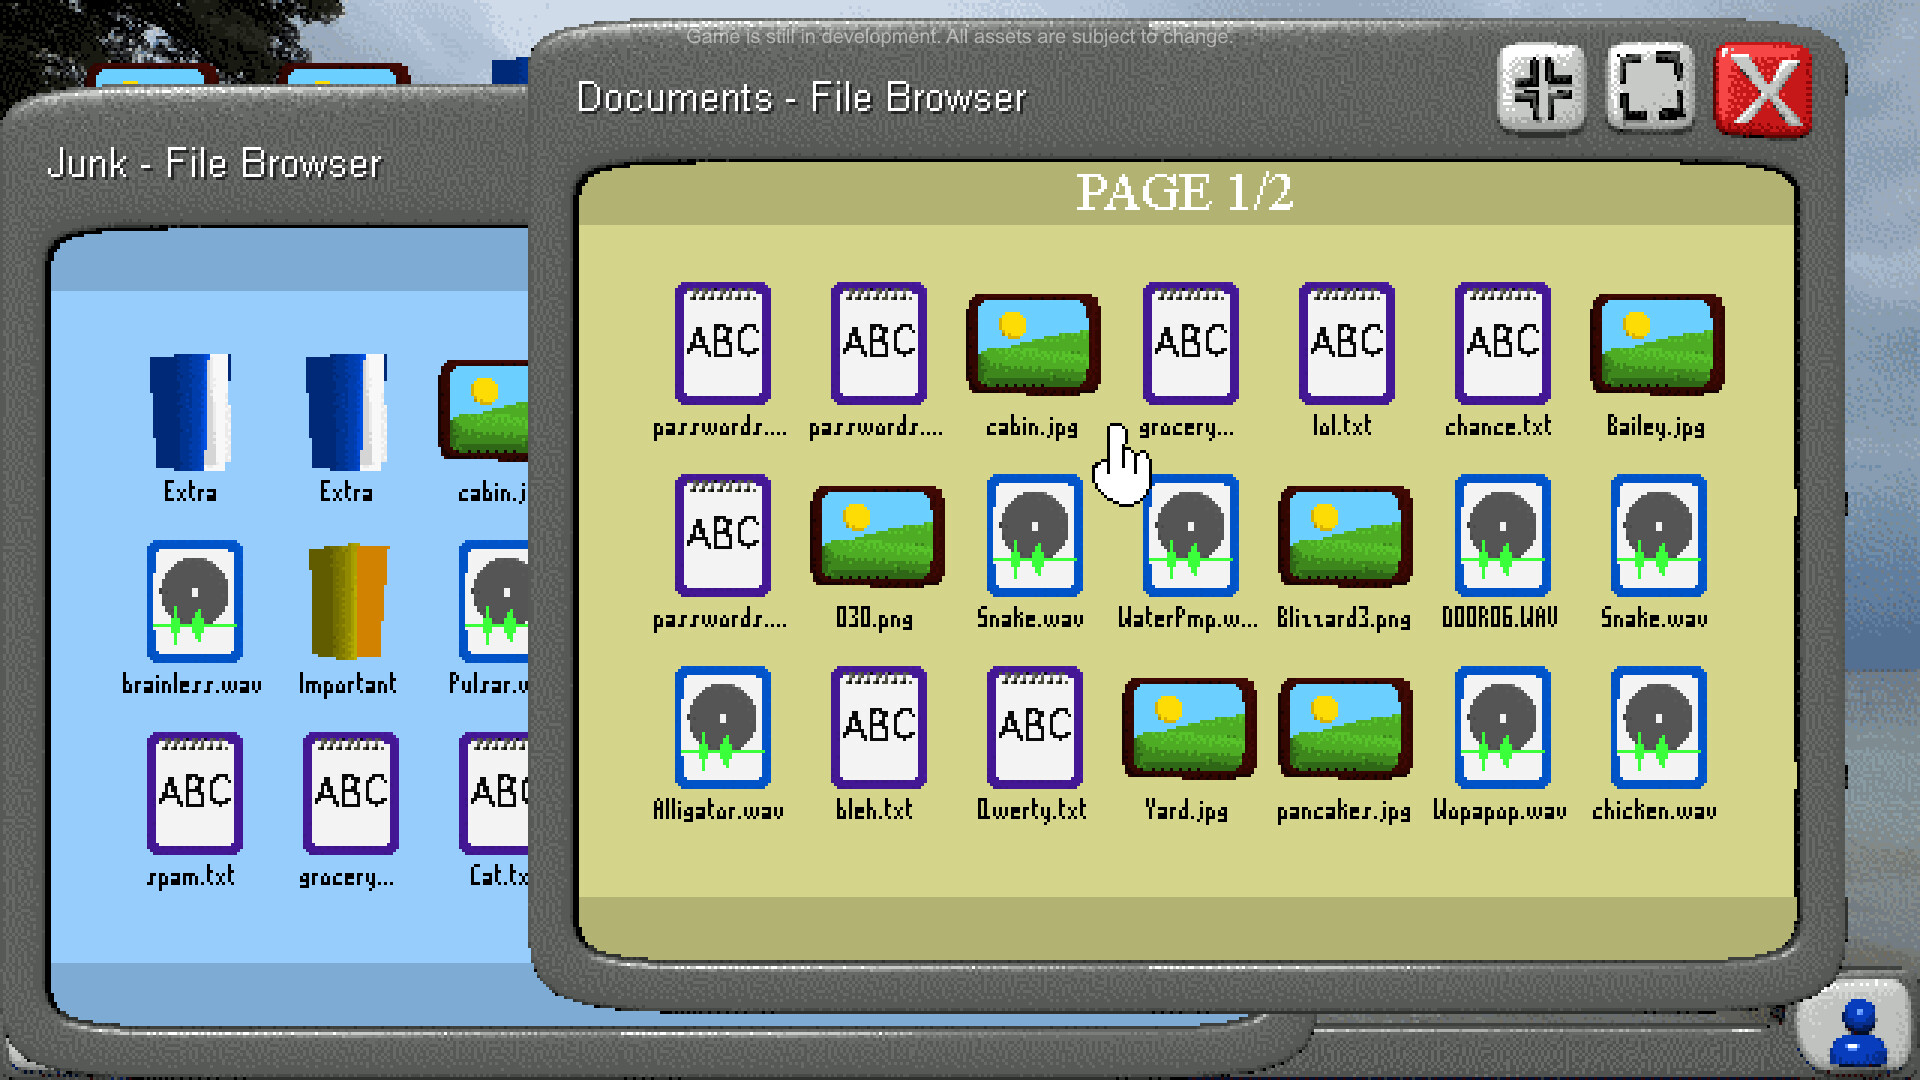
Task: Preview the Blizzard3.png image
Action: 1344,537
